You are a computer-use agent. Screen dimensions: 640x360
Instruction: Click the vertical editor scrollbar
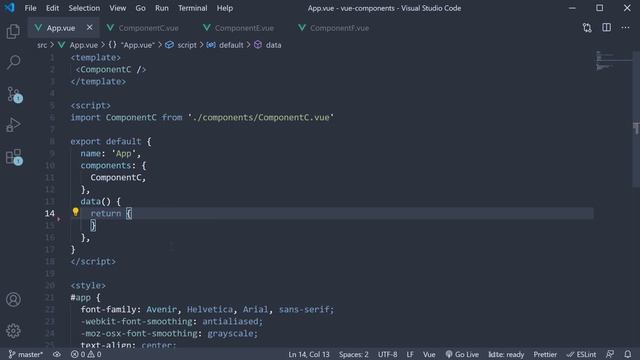(x=636, y=118)
